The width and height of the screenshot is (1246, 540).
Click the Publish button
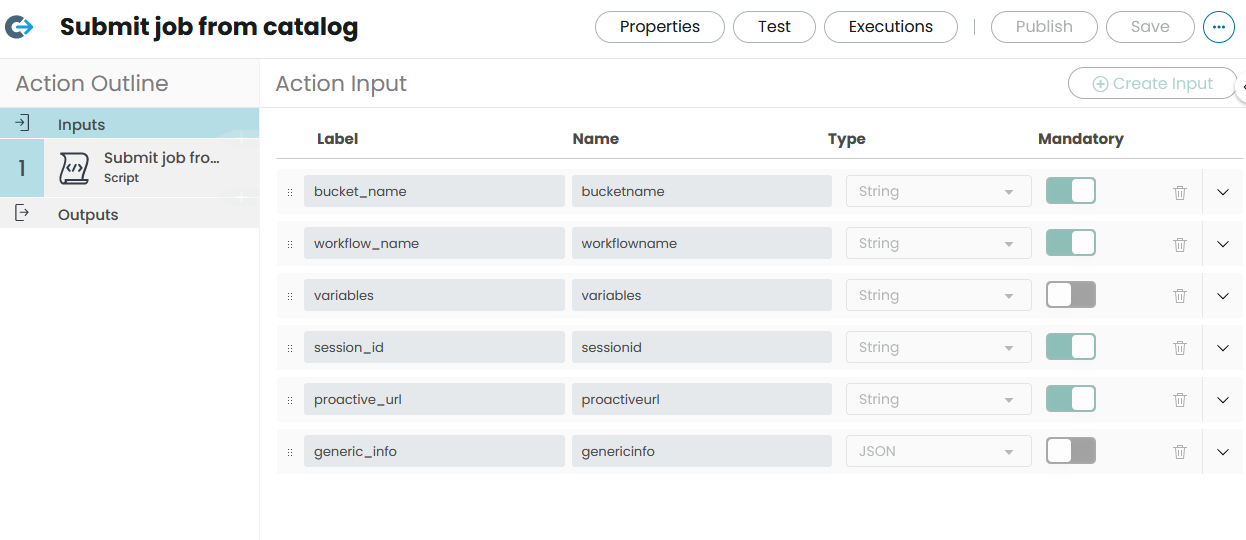(1044, 27)
